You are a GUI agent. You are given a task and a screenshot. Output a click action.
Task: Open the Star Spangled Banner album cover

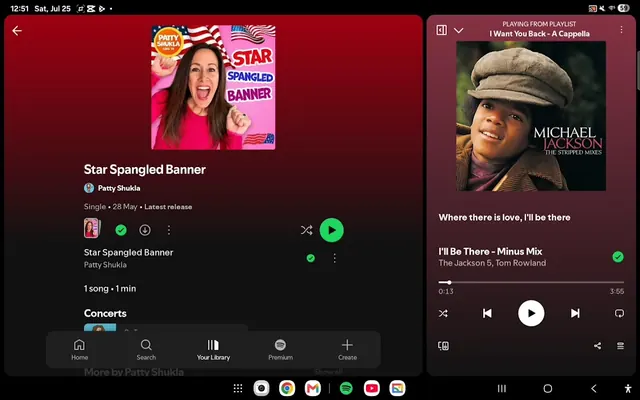(213, 87)
